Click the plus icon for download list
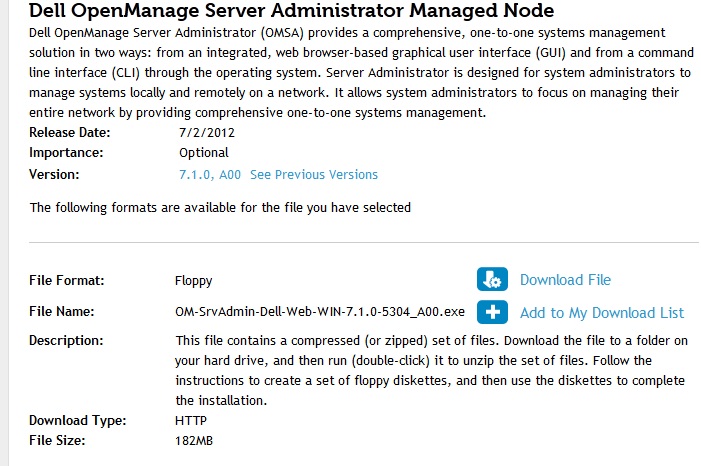Screen dimensions: 701x466 [492, 312]
